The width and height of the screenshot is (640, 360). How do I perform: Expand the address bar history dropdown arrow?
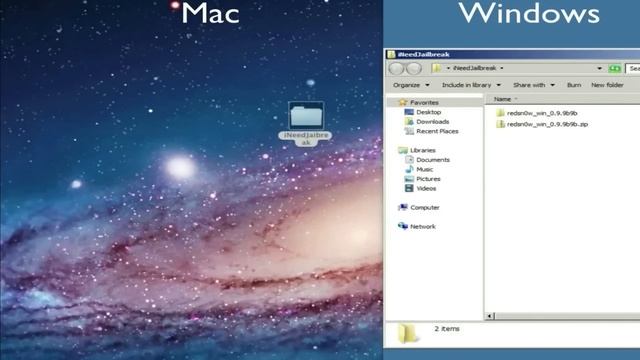pyautogui.click(x=599, y=69)
